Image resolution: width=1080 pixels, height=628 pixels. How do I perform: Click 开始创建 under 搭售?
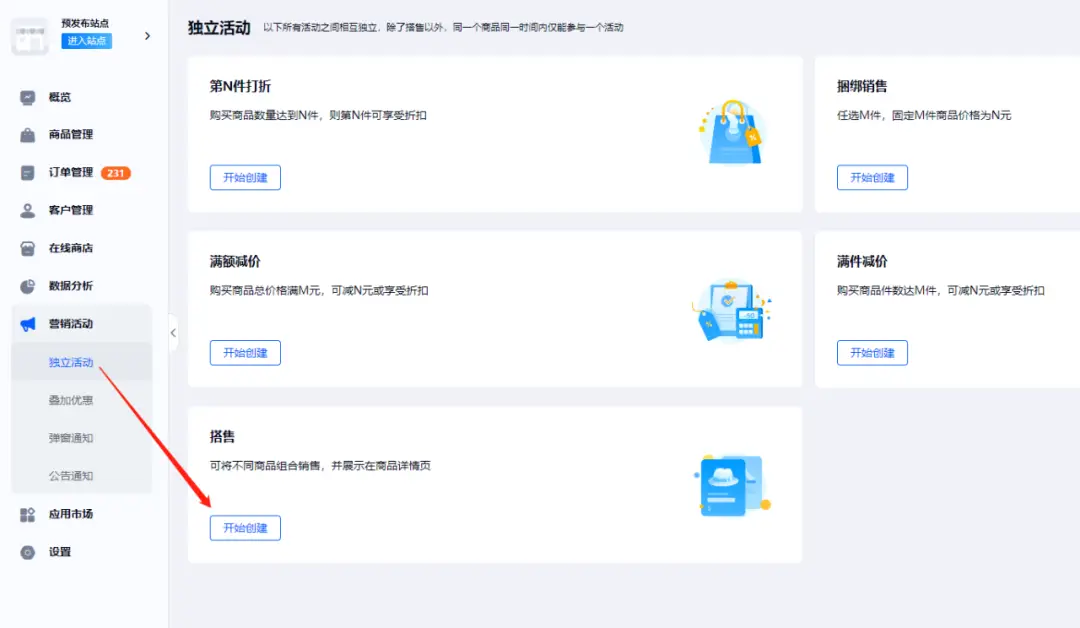coord(245,528)
